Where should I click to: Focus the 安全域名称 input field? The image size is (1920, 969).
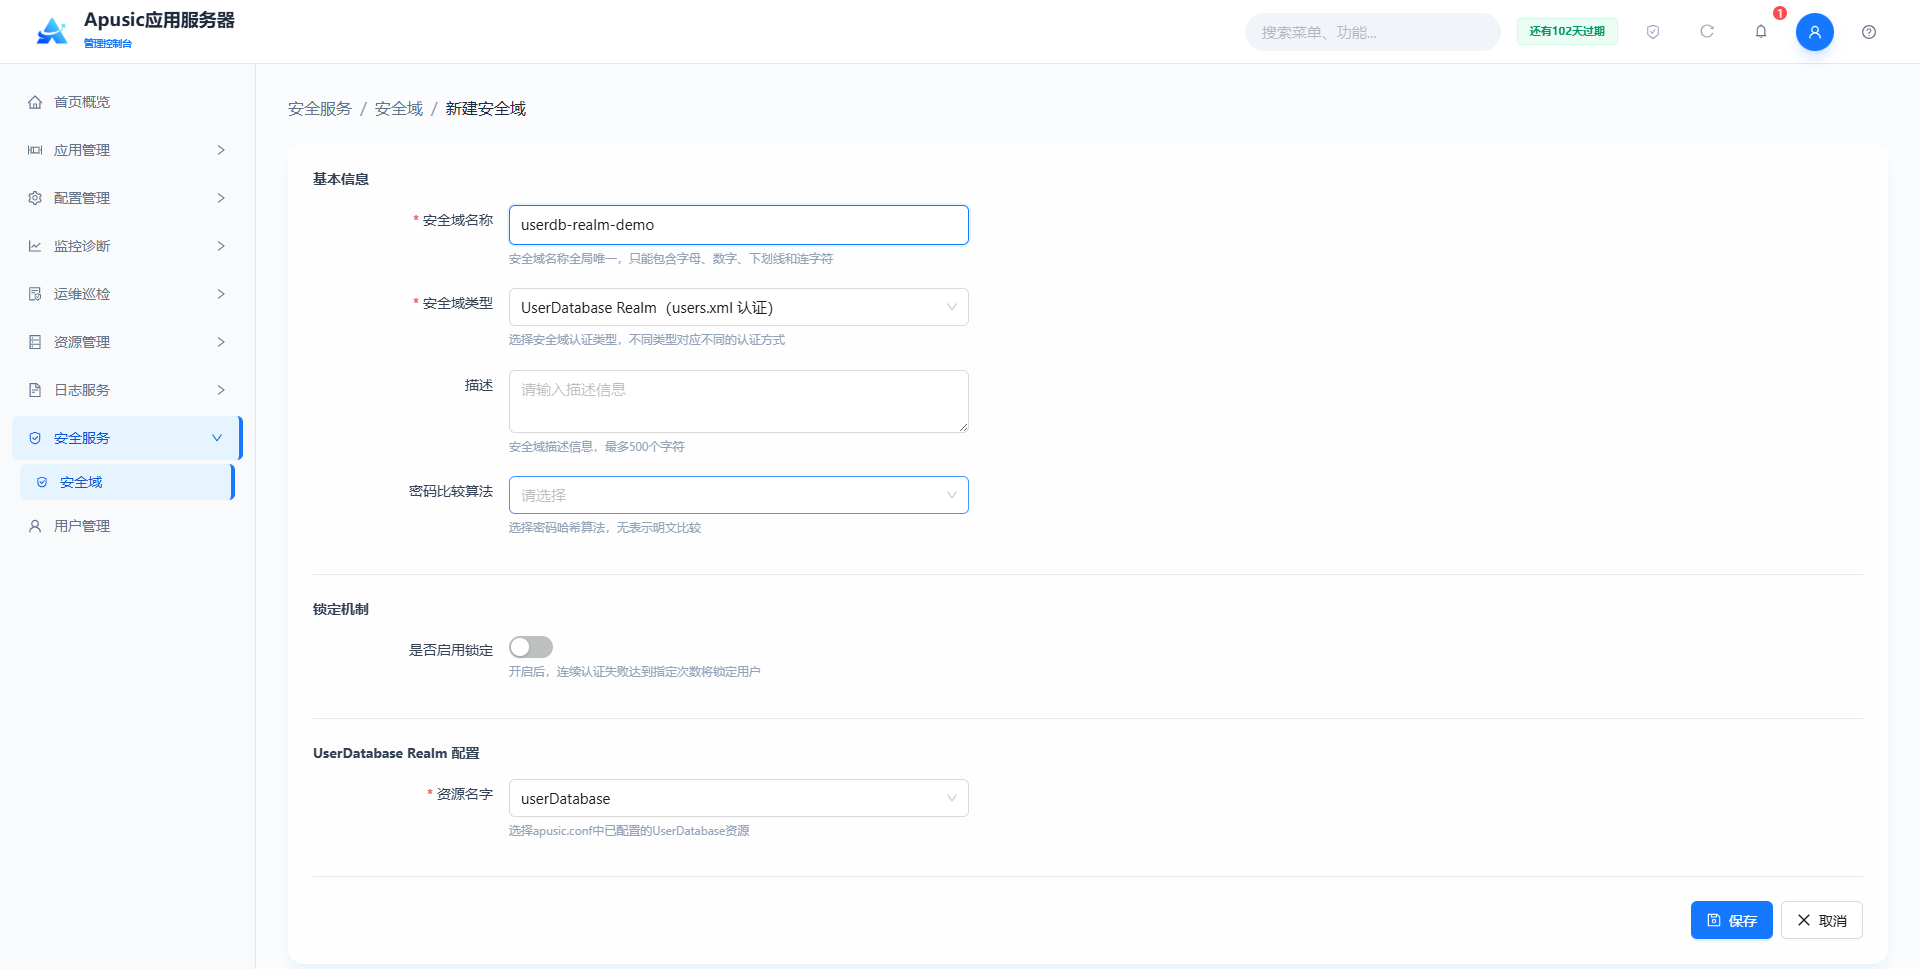[x=739, y=225]
